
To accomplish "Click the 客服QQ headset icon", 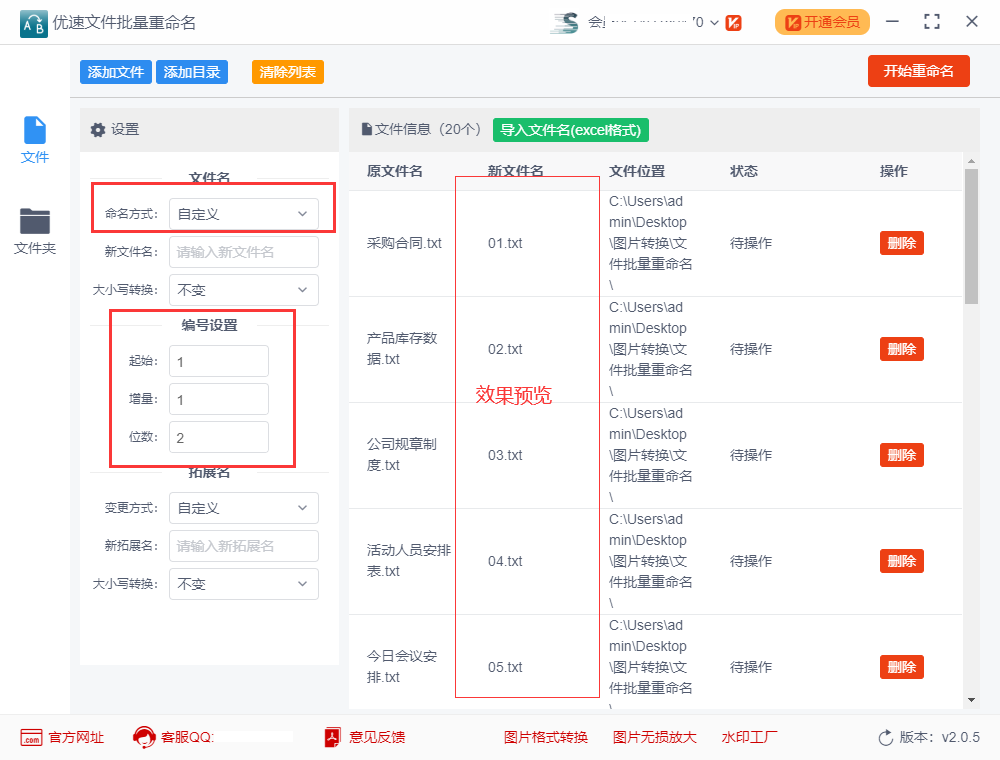I will 144,738.
